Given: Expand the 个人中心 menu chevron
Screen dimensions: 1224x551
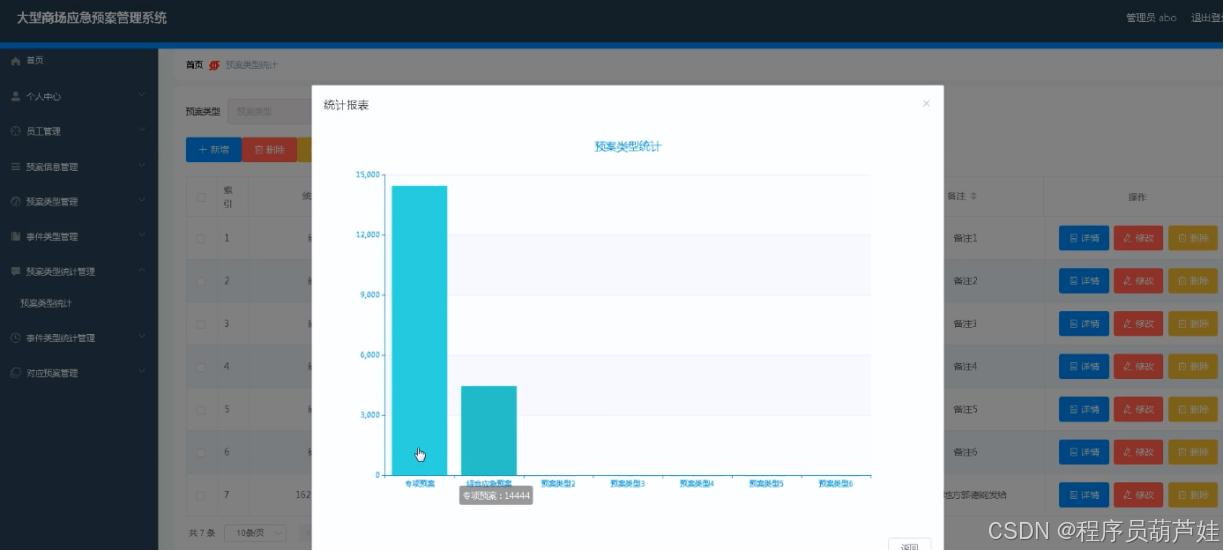Looking at the screenshot, I should (142, 95).
